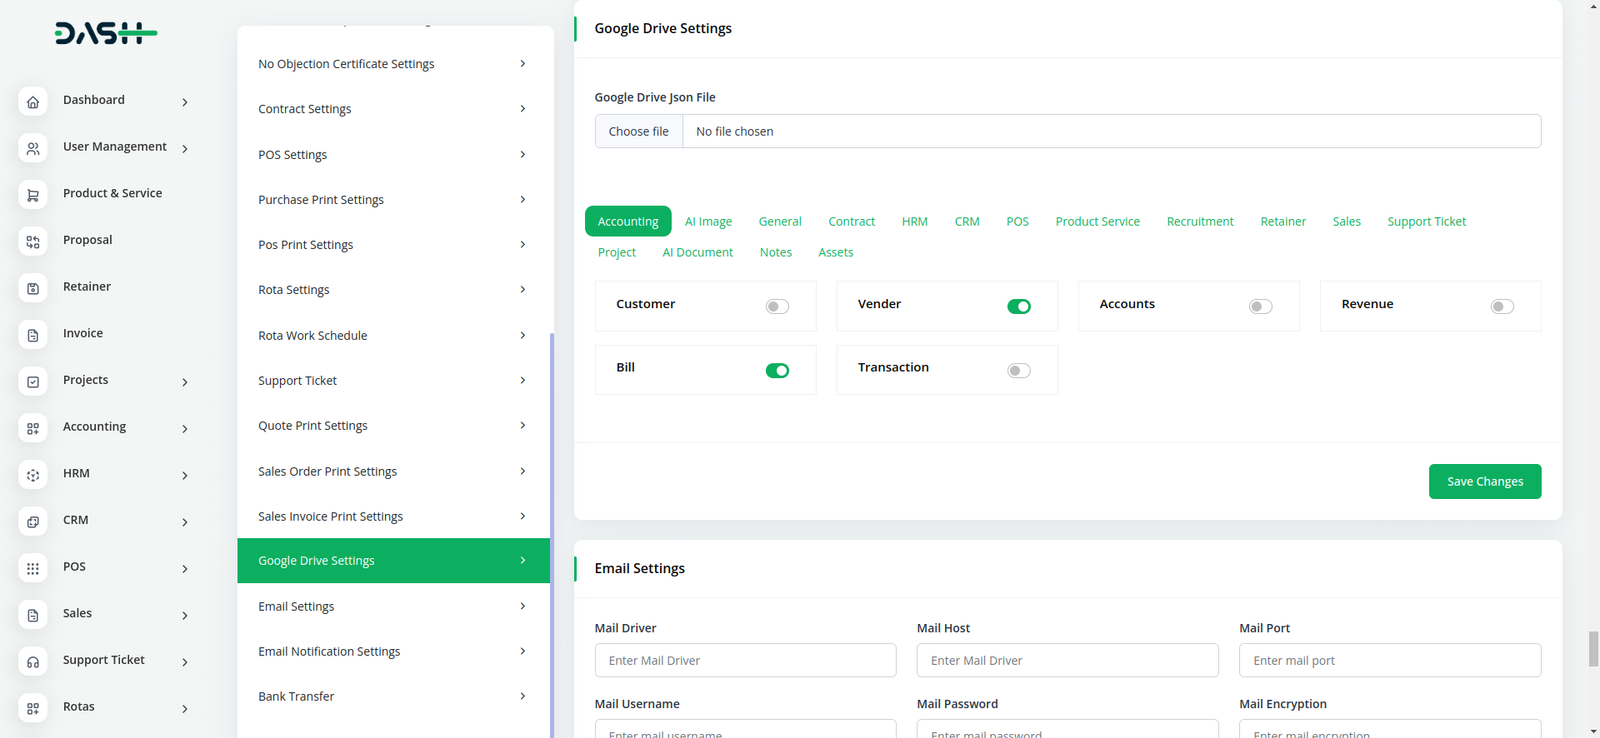This screenshot has height=738, width=1600.
Task: Enable the Customer toggle
Action: [777, 307]
